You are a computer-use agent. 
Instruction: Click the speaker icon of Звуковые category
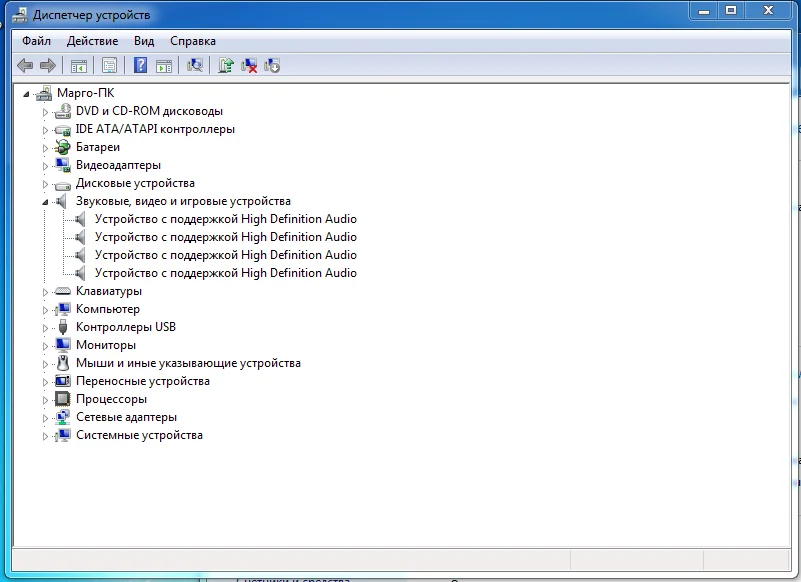(x=61, y=201)
